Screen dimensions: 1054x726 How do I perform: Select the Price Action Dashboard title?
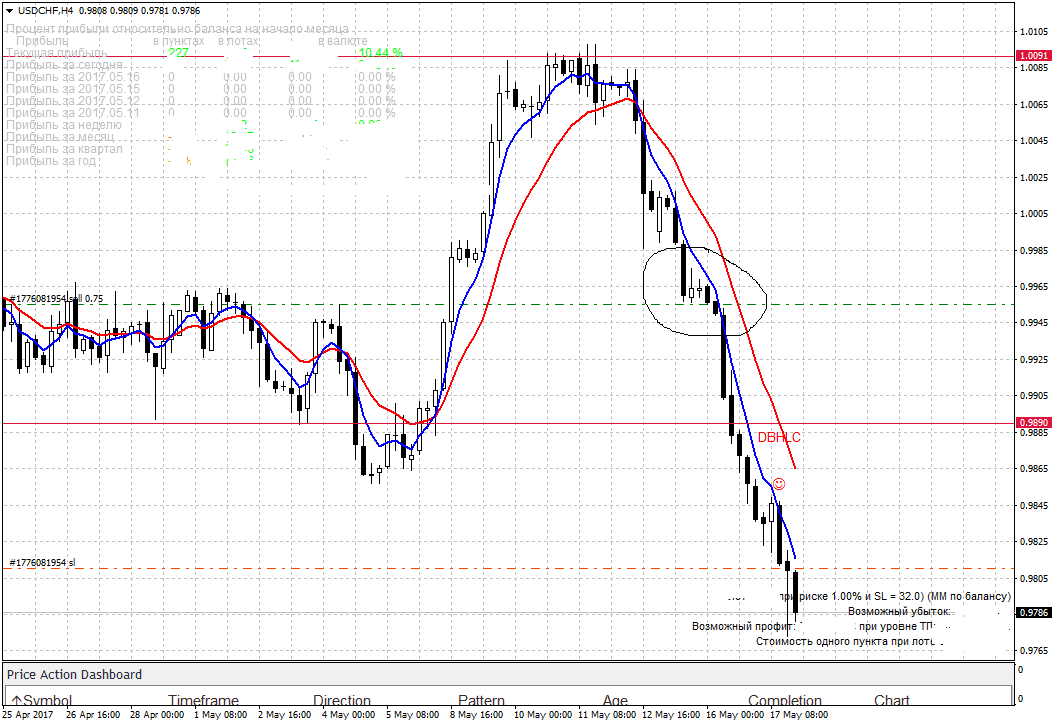[75, 674]
